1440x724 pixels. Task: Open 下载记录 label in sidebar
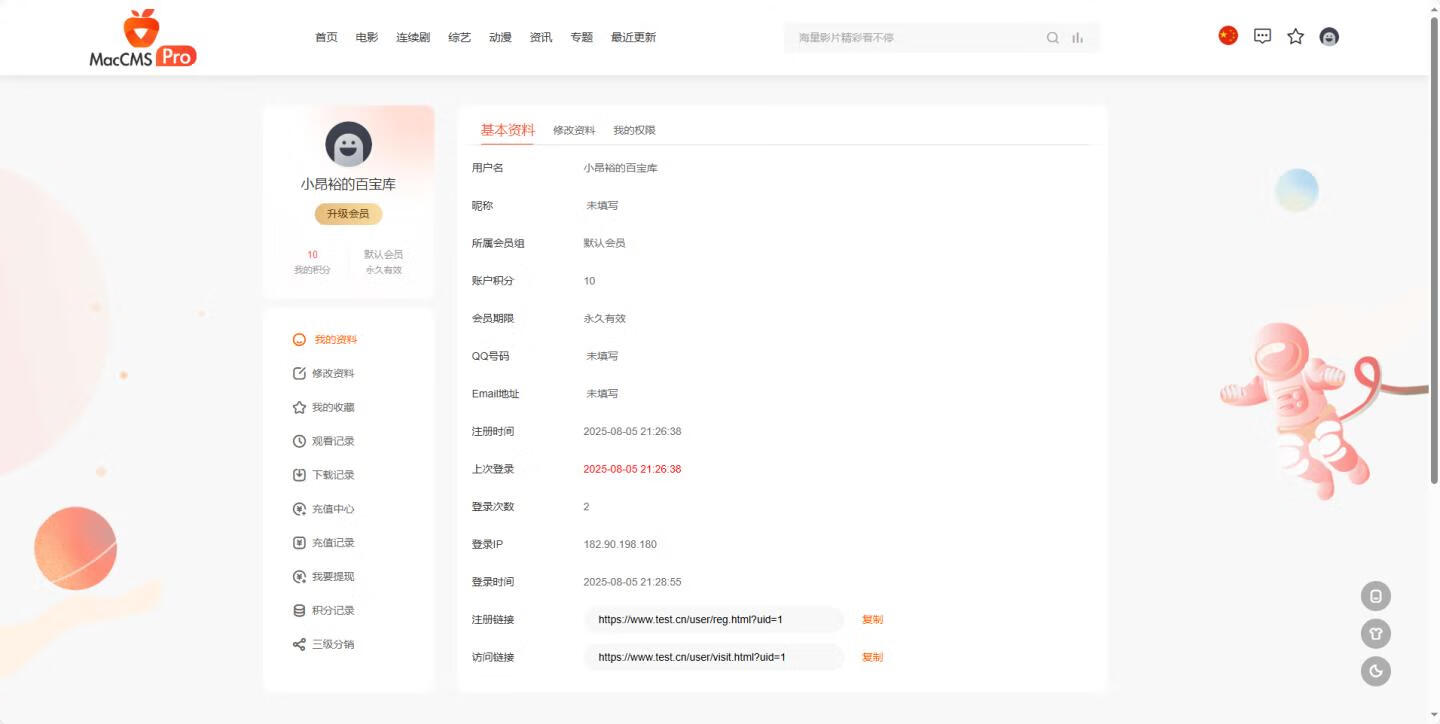[x=333, y=475]
